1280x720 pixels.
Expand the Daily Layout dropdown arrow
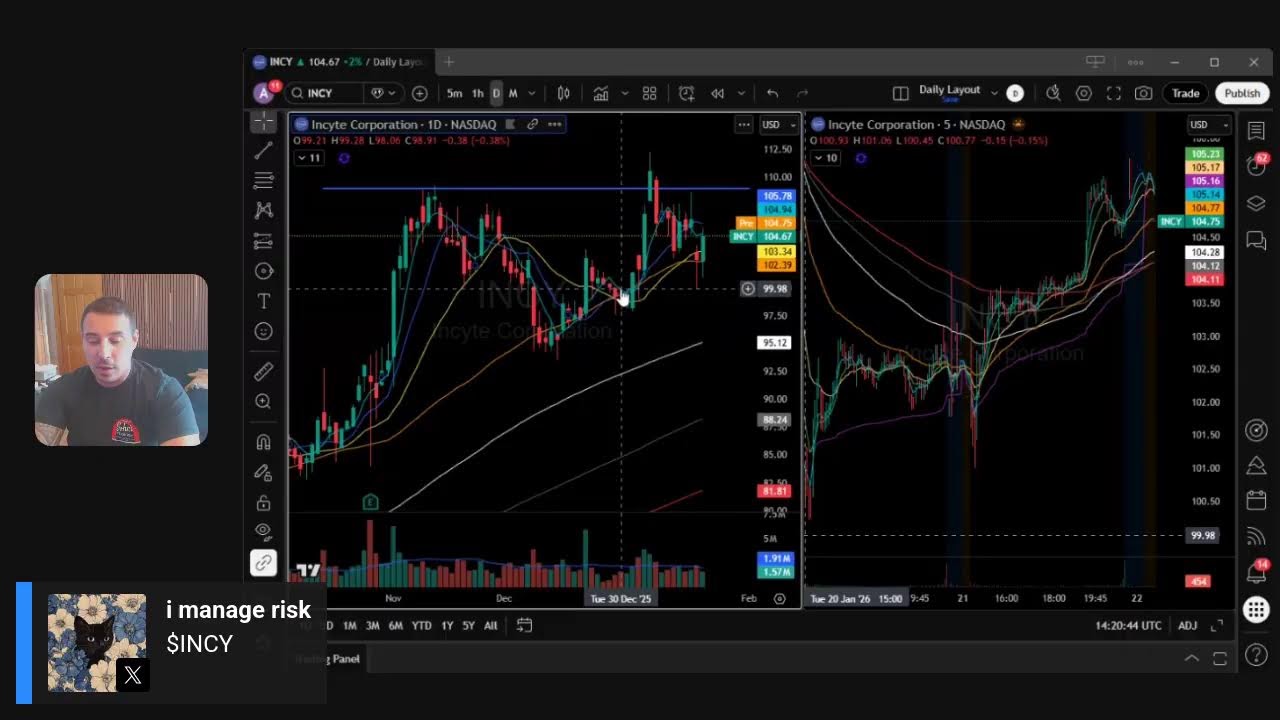click(x=994, y=93)
